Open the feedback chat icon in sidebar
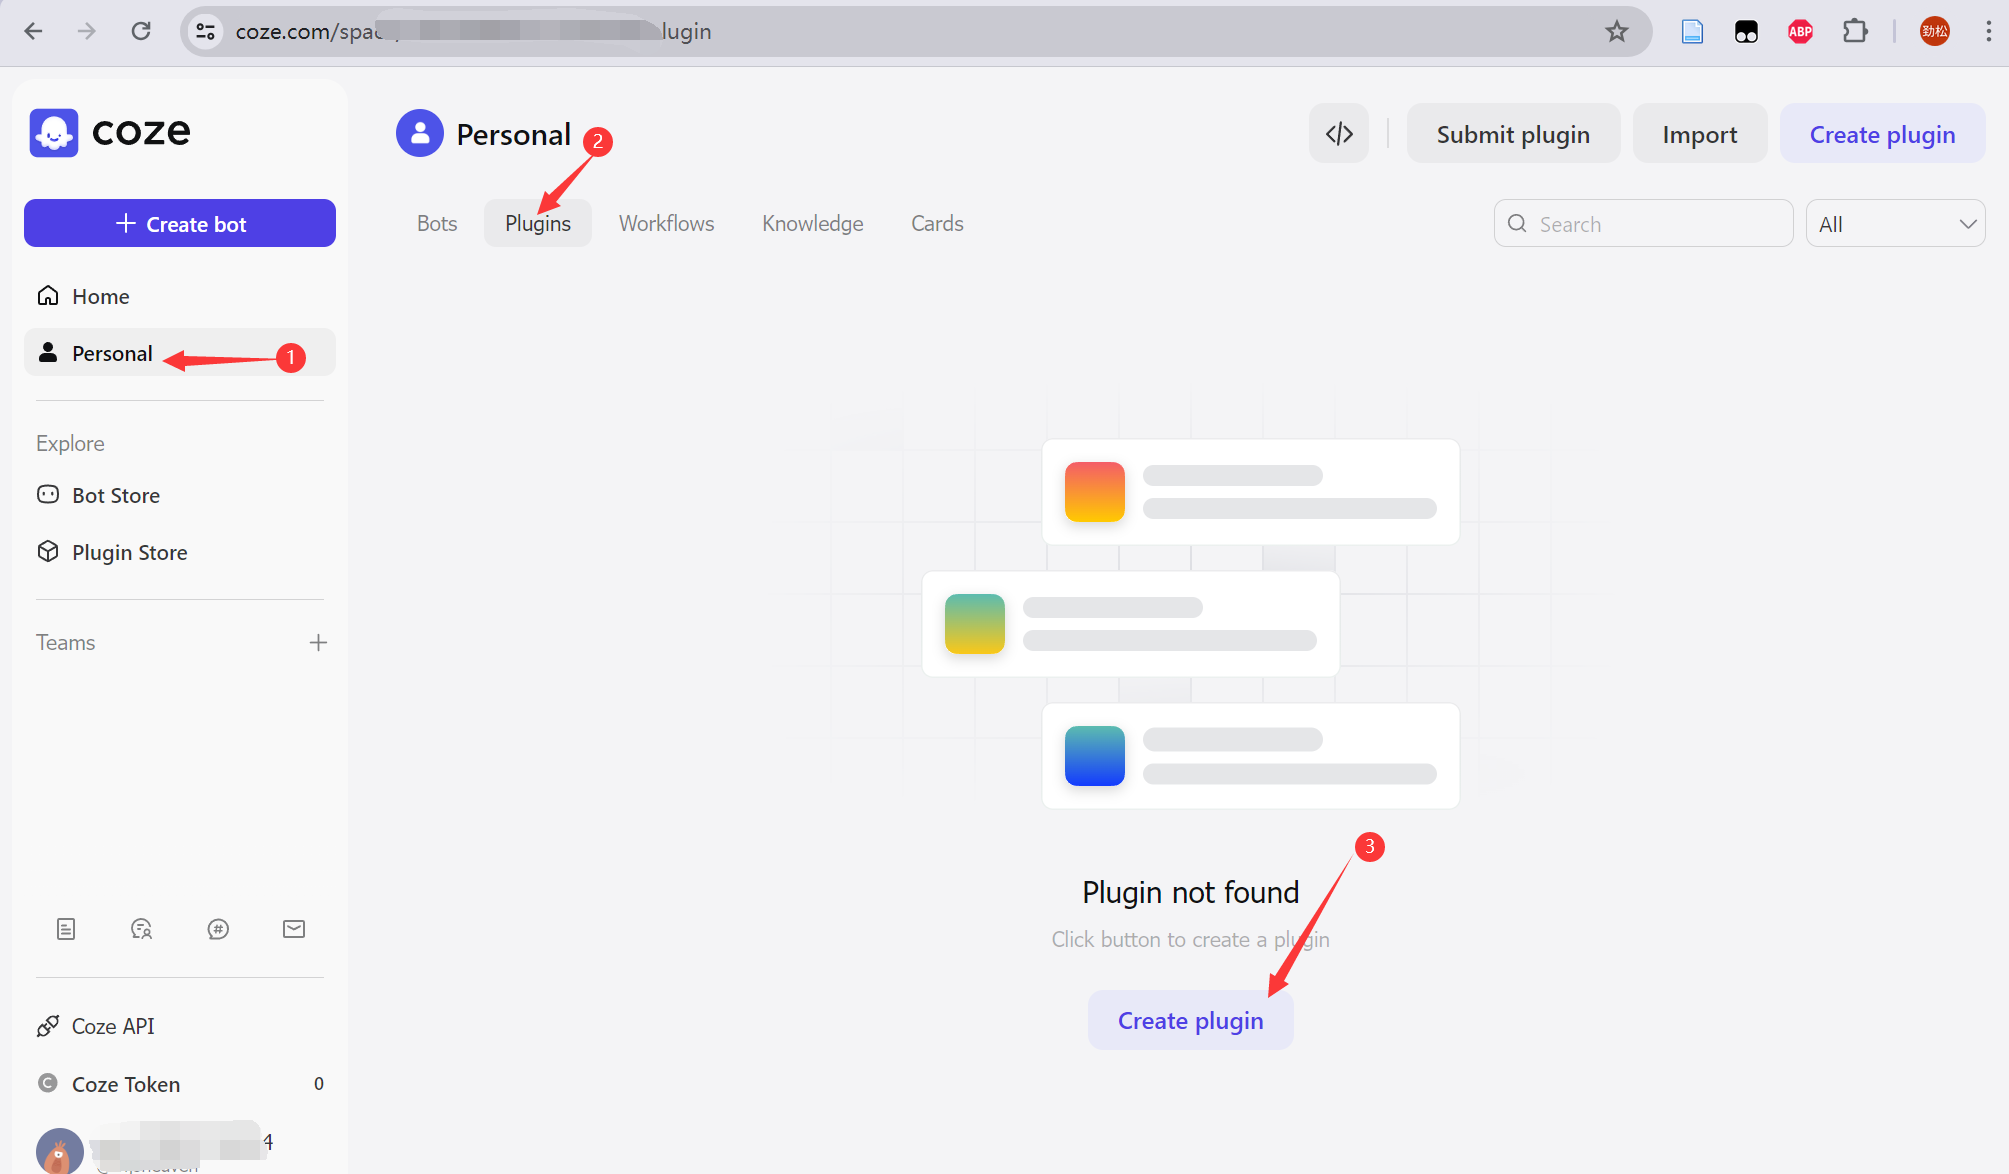The image size is (2009, 1174). (142, 929)
